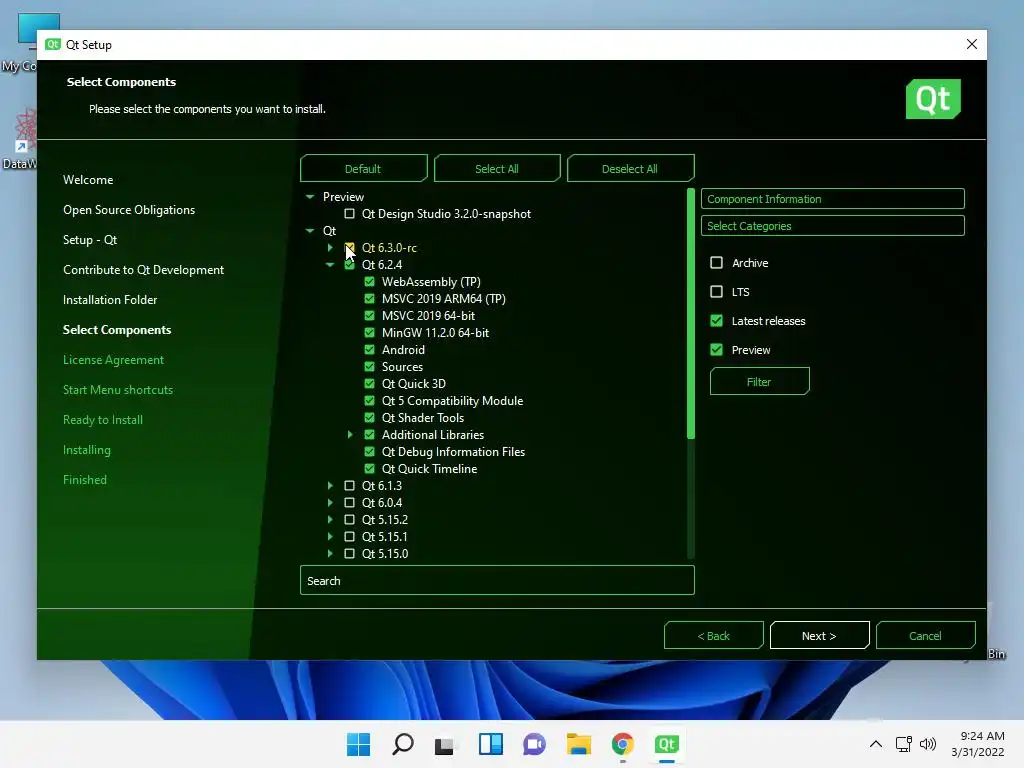Open File Explorer from the taskbar
Screen dimensions: 1024x768
578,744
